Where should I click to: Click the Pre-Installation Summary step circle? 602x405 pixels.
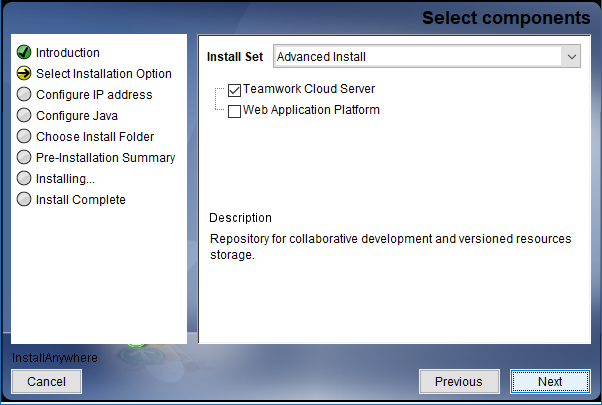click(x=24, y=157)
